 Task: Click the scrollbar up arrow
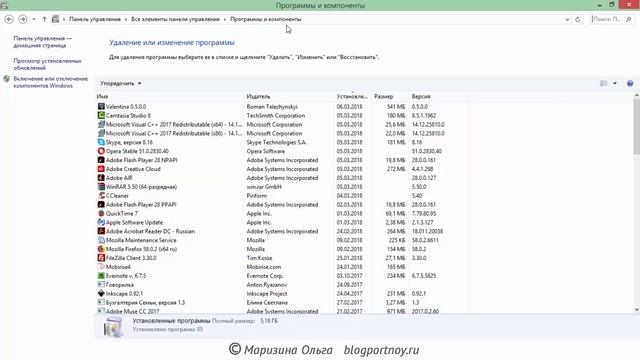pos(636,95)
